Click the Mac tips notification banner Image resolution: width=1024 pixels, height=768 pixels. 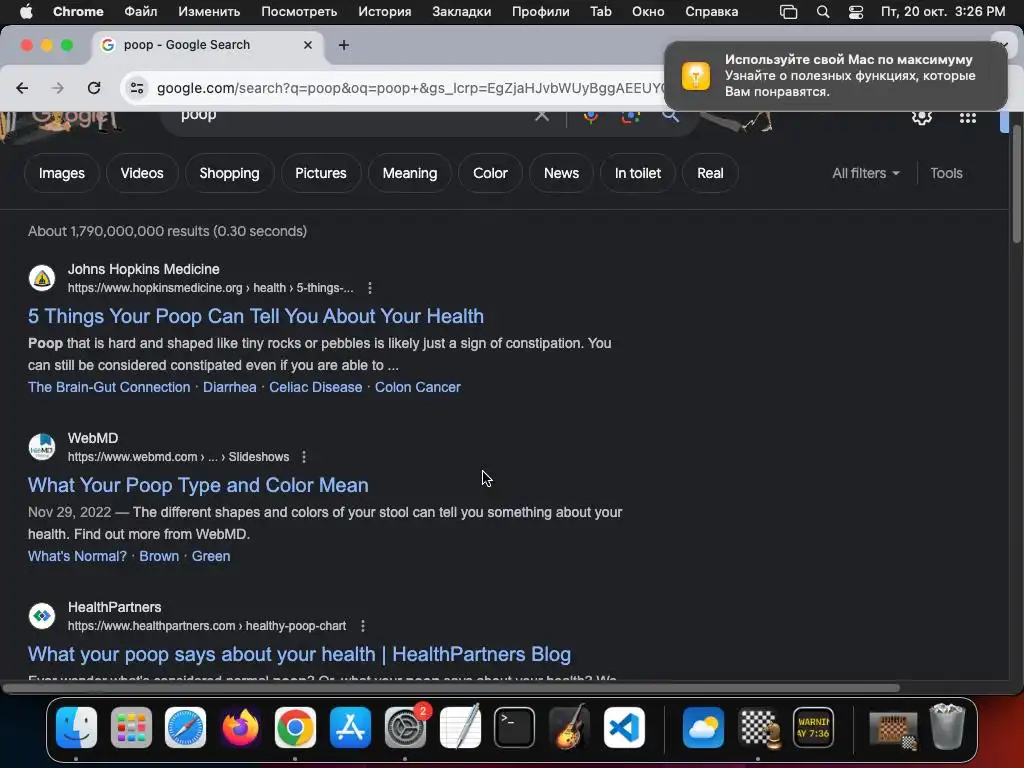(x=836, y=76)
